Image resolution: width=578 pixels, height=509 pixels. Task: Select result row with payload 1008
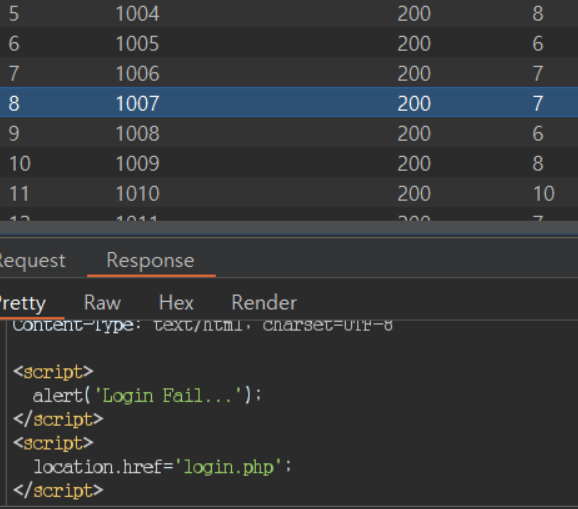point(289,133)
